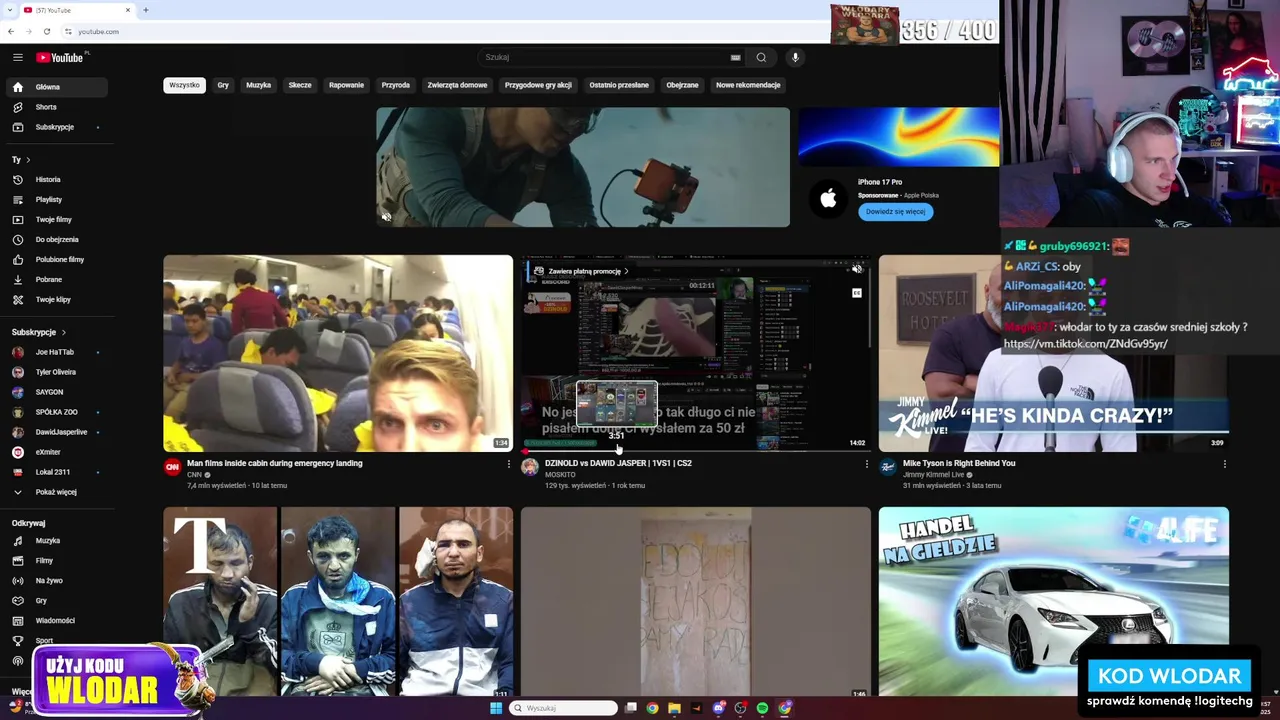Open Główna home page
The width and height of the screenshot is (1280, 720).
coord(56,87)
